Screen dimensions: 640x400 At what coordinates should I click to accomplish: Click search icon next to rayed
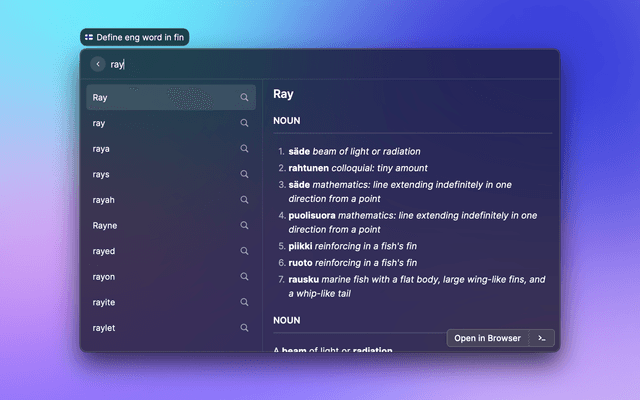pyautogui.click(x=244, y=251)
